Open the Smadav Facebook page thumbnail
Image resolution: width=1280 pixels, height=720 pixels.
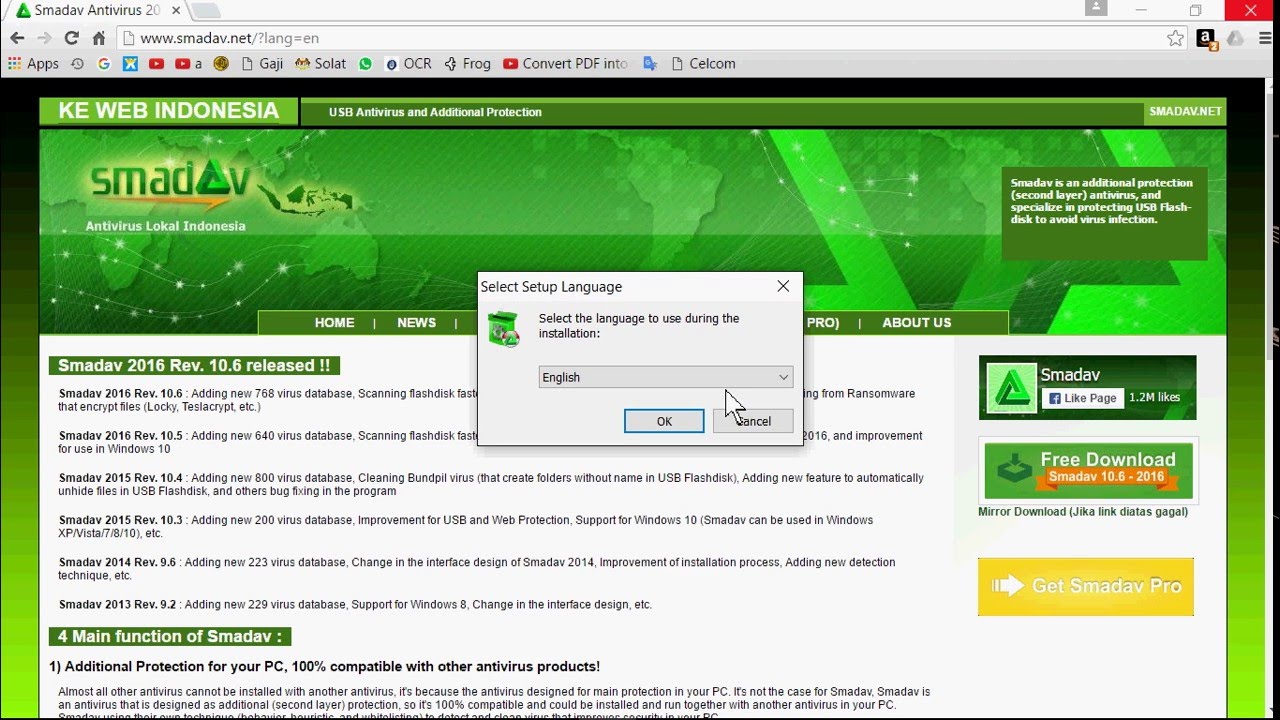coord(1011,388)
